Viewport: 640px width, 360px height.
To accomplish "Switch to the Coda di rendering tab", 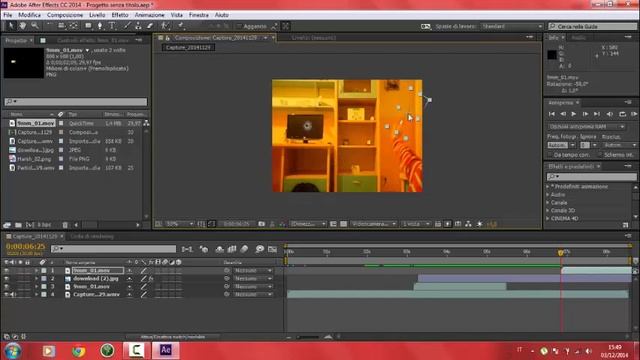I will click(x=91, y=236).
